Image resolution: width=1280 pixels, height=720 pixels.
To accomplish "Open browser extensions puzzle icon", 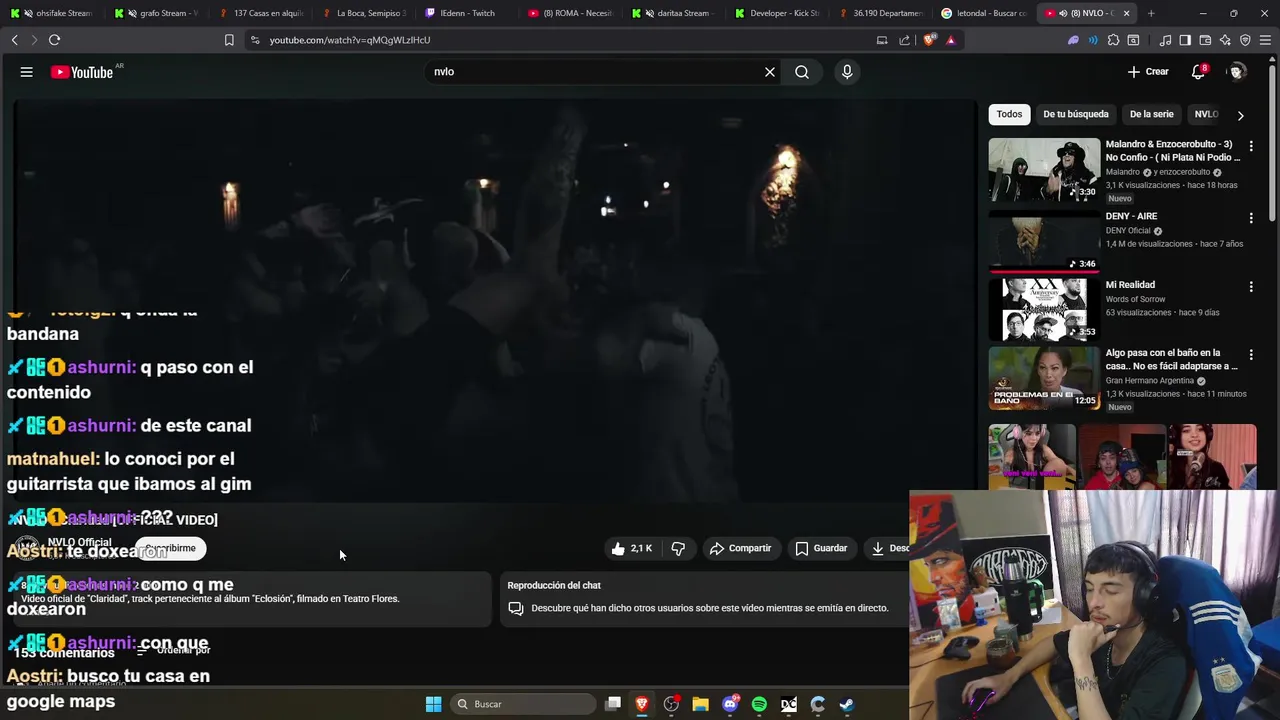I will point(1113,40).
